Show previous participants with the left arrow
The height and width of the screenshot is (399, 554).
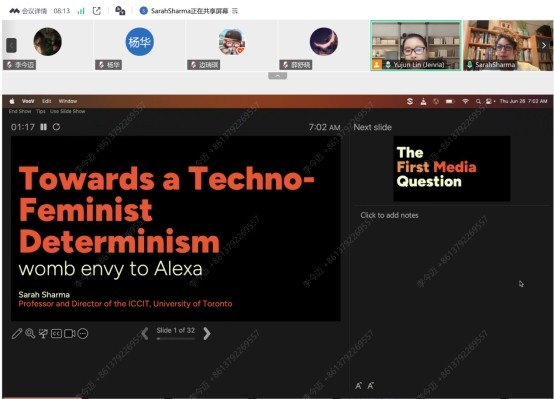[11, 45]
